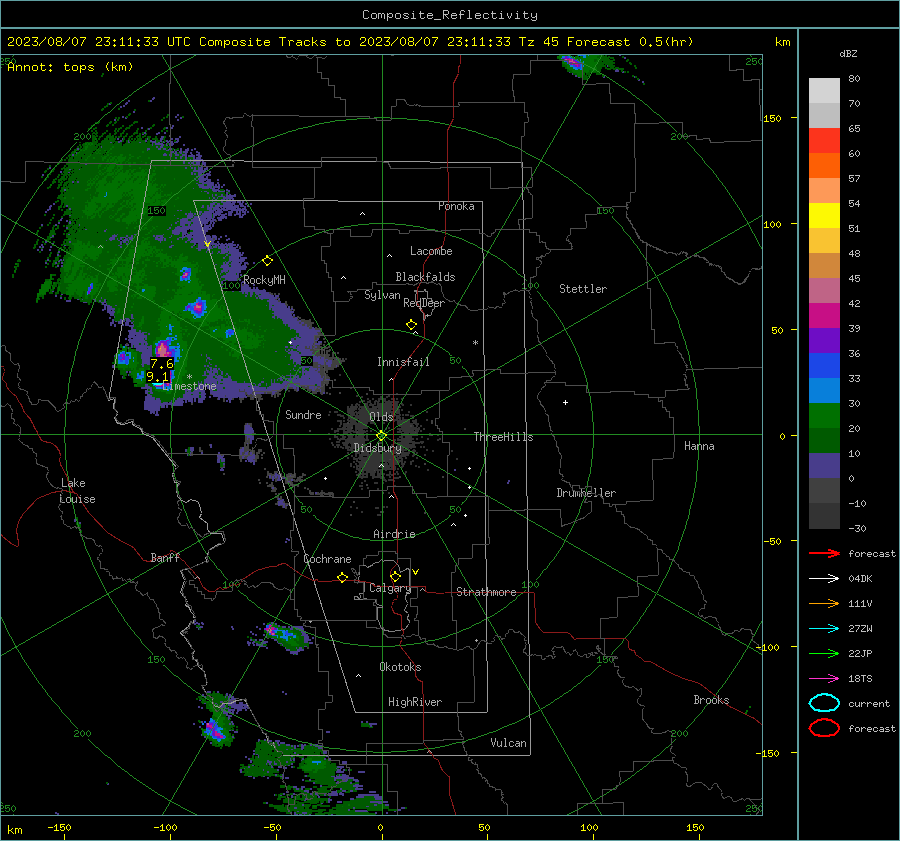Image resolution: width=900 pixels, height=841 pixels.
Task: Select the red band in dBZ legend
Action: [x=824, y=141]
